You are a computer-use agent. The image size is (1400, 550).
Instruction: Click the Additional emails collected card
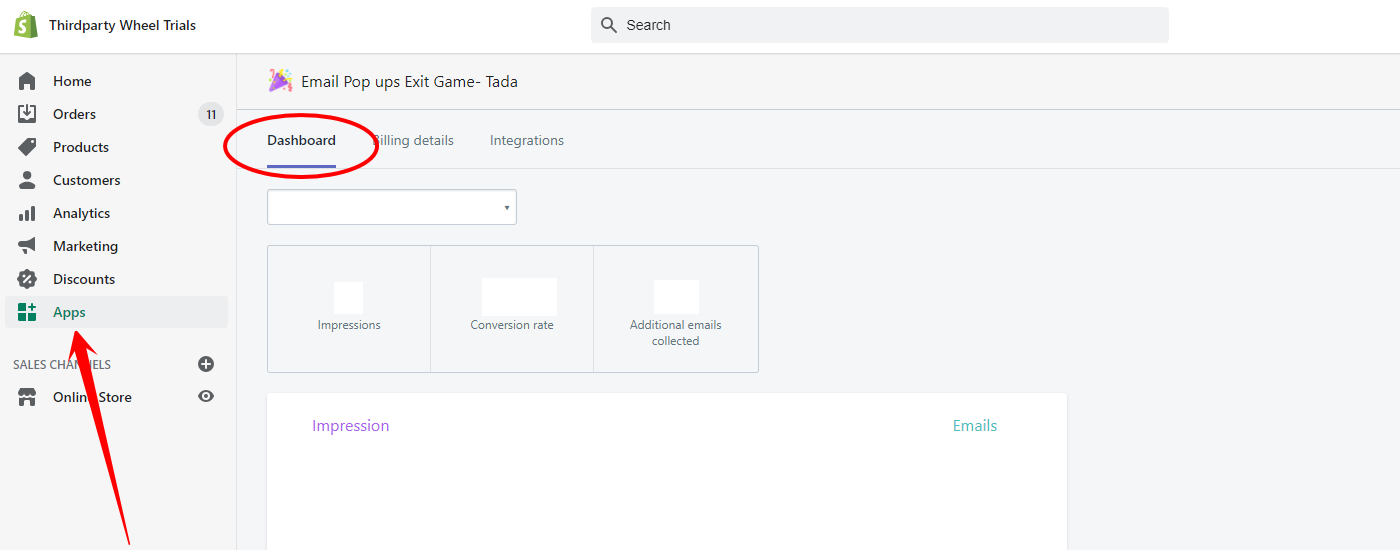click(x=676, y=309)
